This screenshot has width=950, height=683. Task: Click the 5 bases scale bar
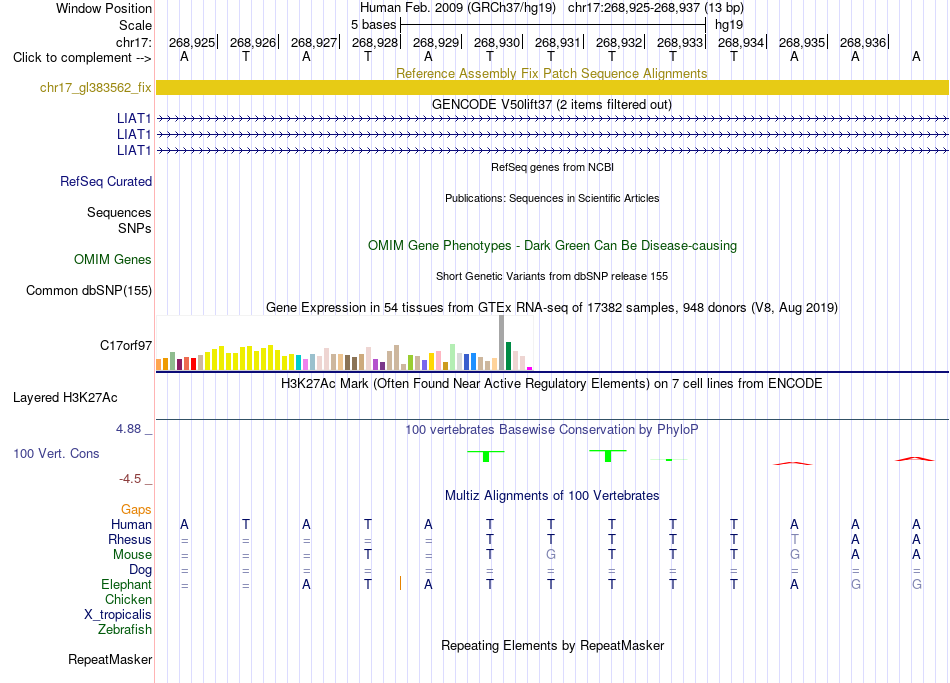(x=553, y=25)
